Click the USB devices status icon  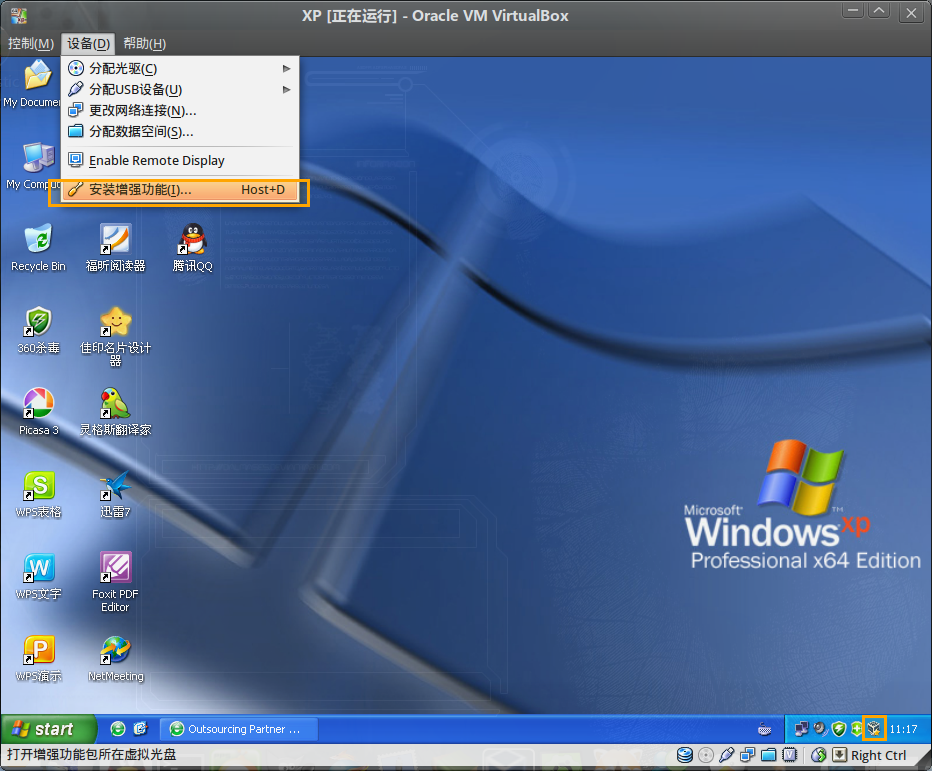pos(726,755)
